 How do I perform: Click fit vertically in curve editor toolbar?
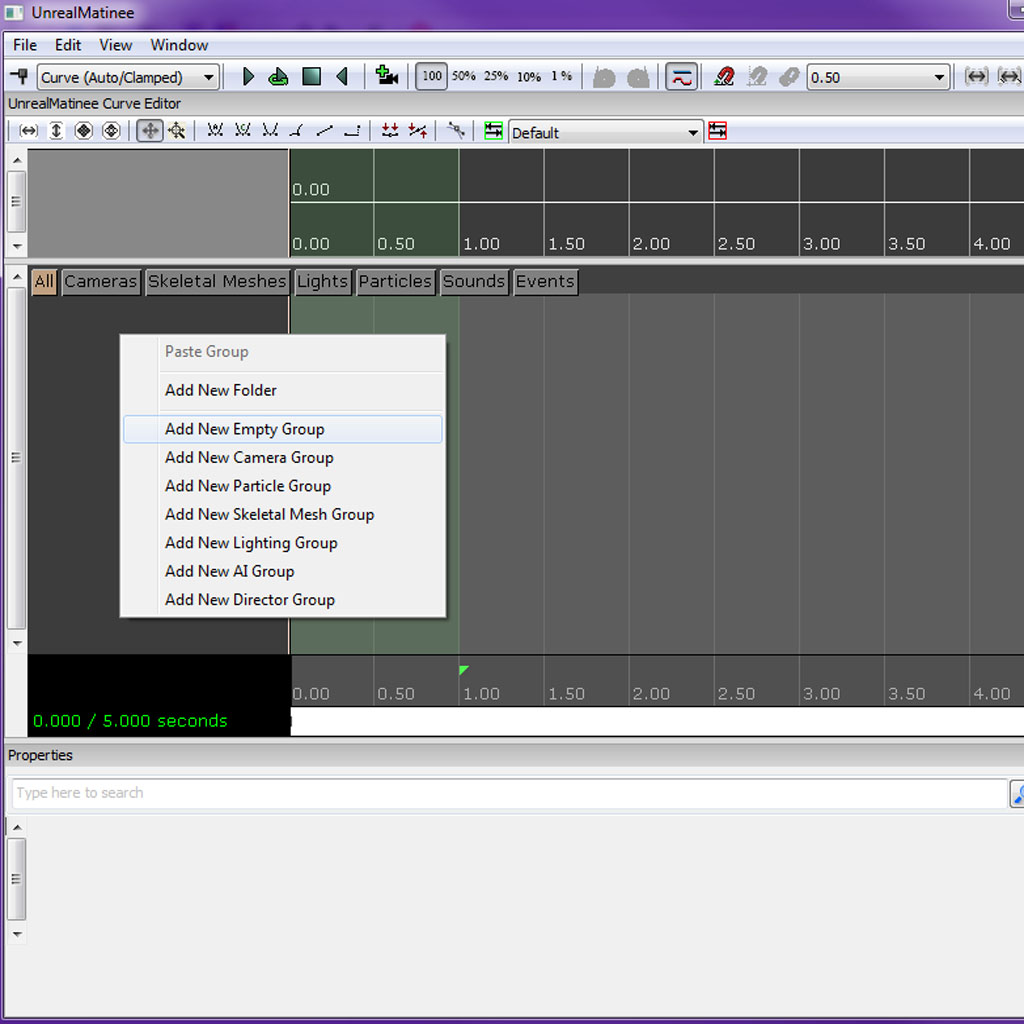(x=56, y=131)
